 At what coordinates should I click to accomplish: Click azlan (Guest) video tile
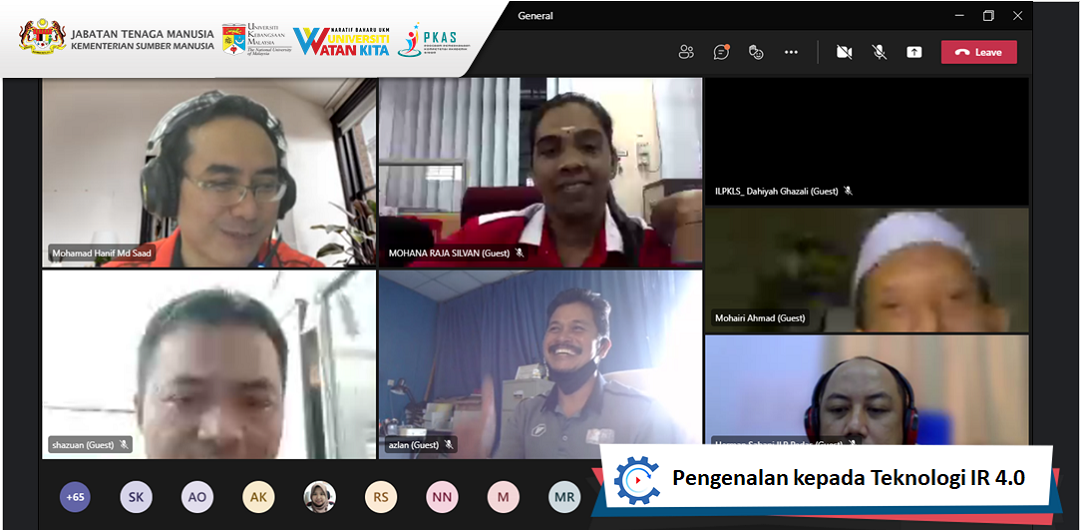point(540,365)
